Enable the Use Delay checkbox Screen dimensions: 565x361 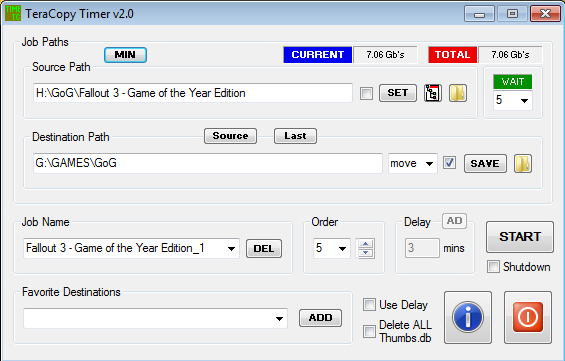click(369, 304)
